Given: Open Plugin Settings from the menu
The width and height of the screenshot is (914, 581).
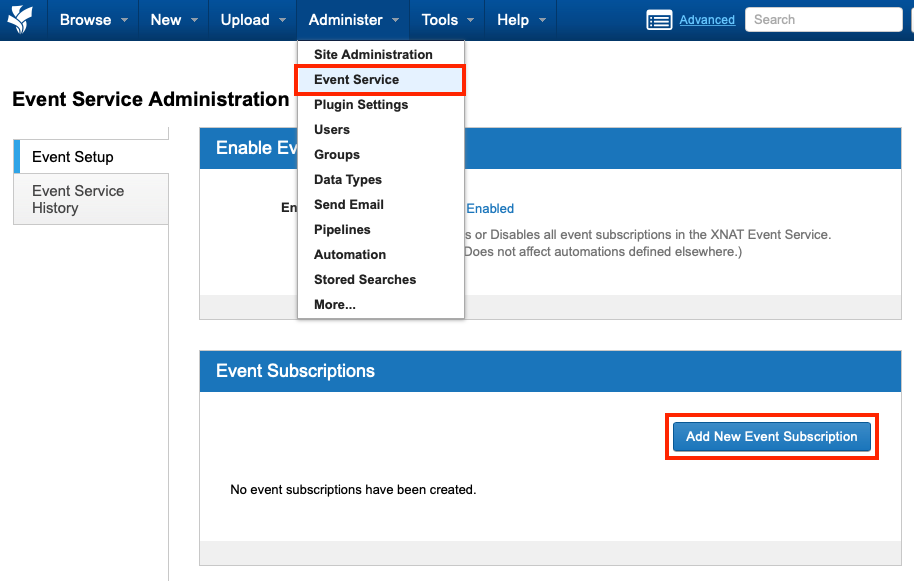Looking at the screenshot, I should [361, 105].
